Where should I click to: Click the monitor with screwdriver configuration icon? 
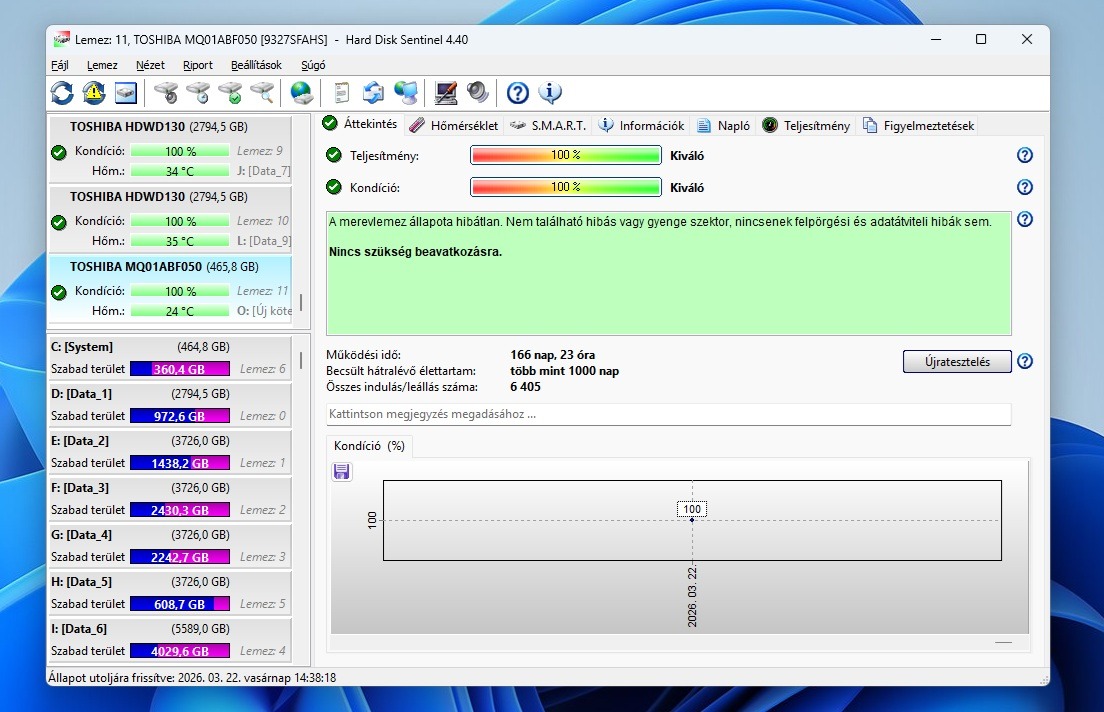pyautogui.click(x=446, y=92)
